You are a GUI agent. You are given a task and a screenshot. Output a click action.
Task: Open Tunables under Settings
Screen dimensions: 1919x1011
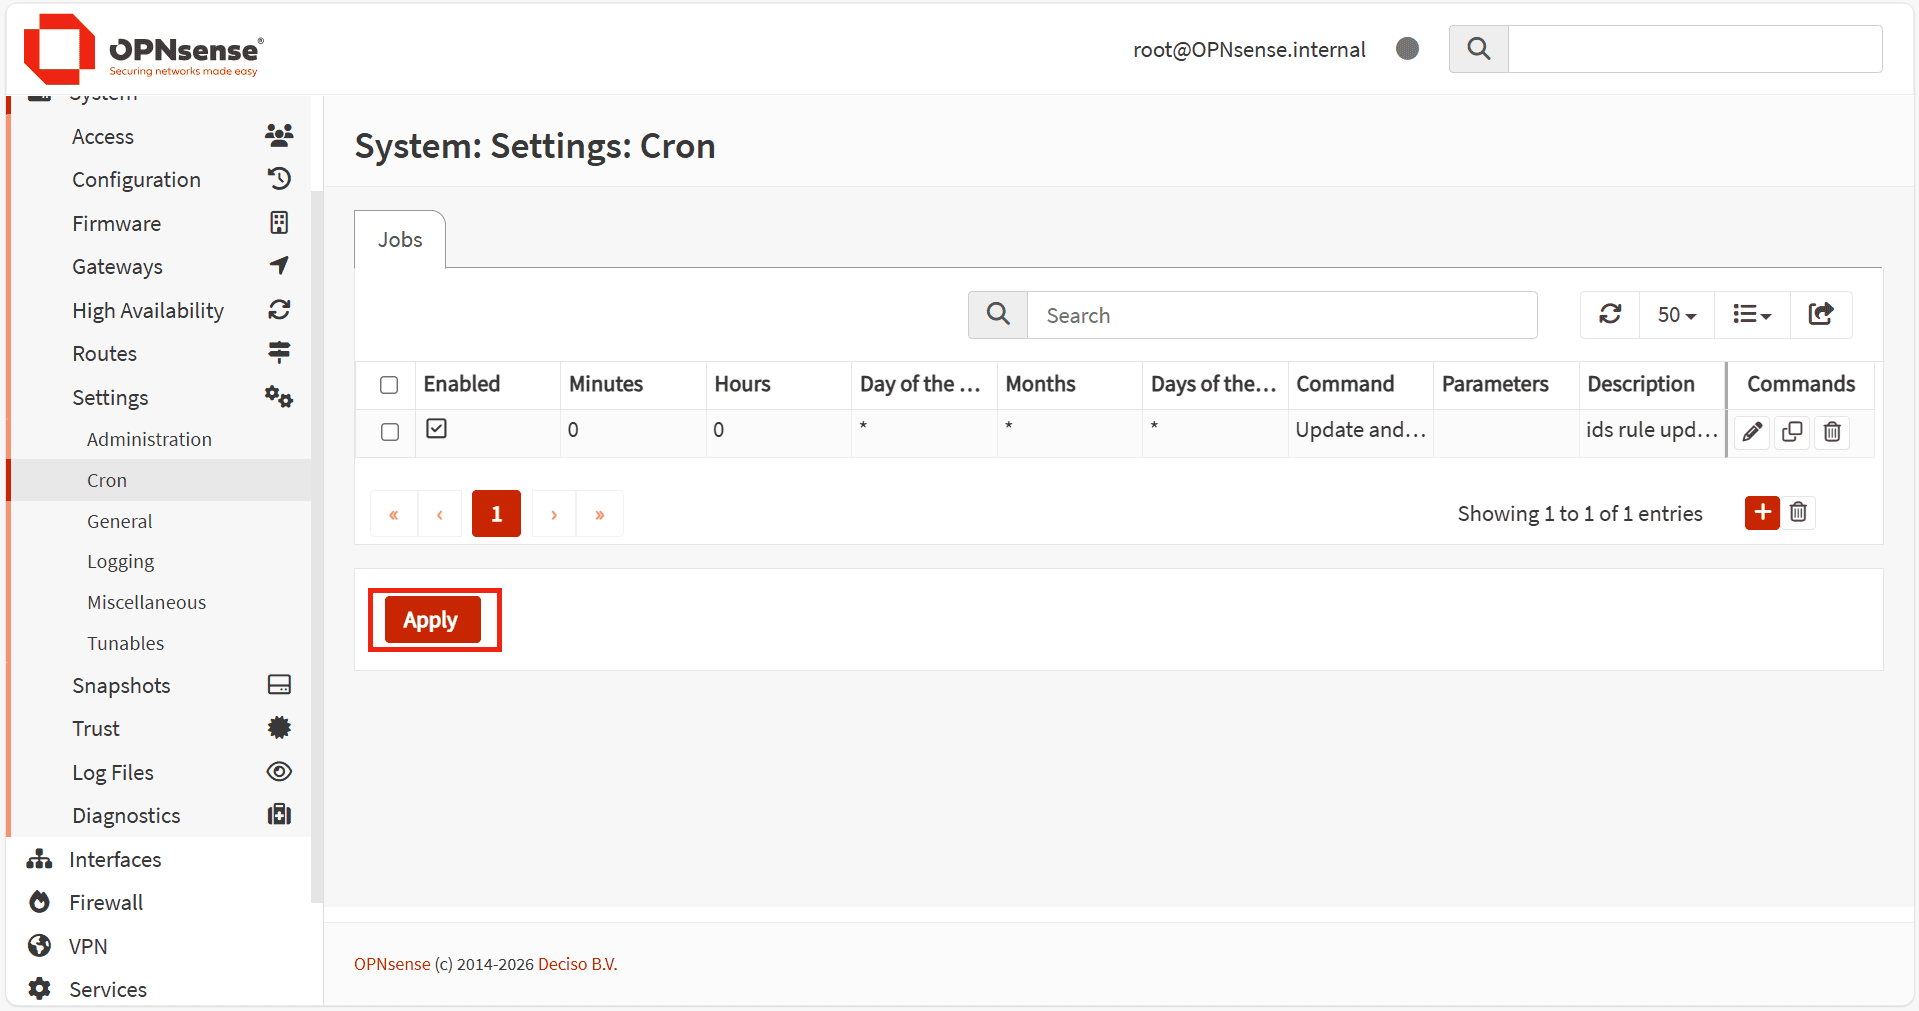(125, 644)
